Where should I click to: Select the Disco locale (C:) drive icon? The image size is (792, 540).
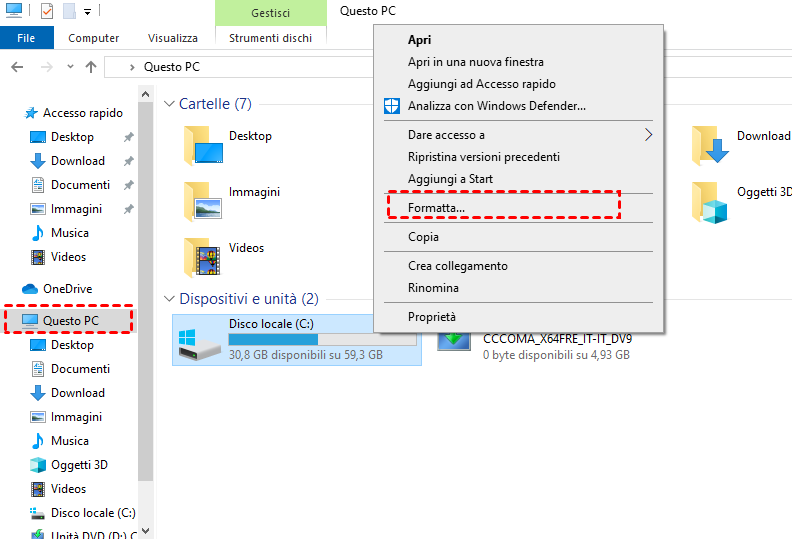tap(200, 343)
